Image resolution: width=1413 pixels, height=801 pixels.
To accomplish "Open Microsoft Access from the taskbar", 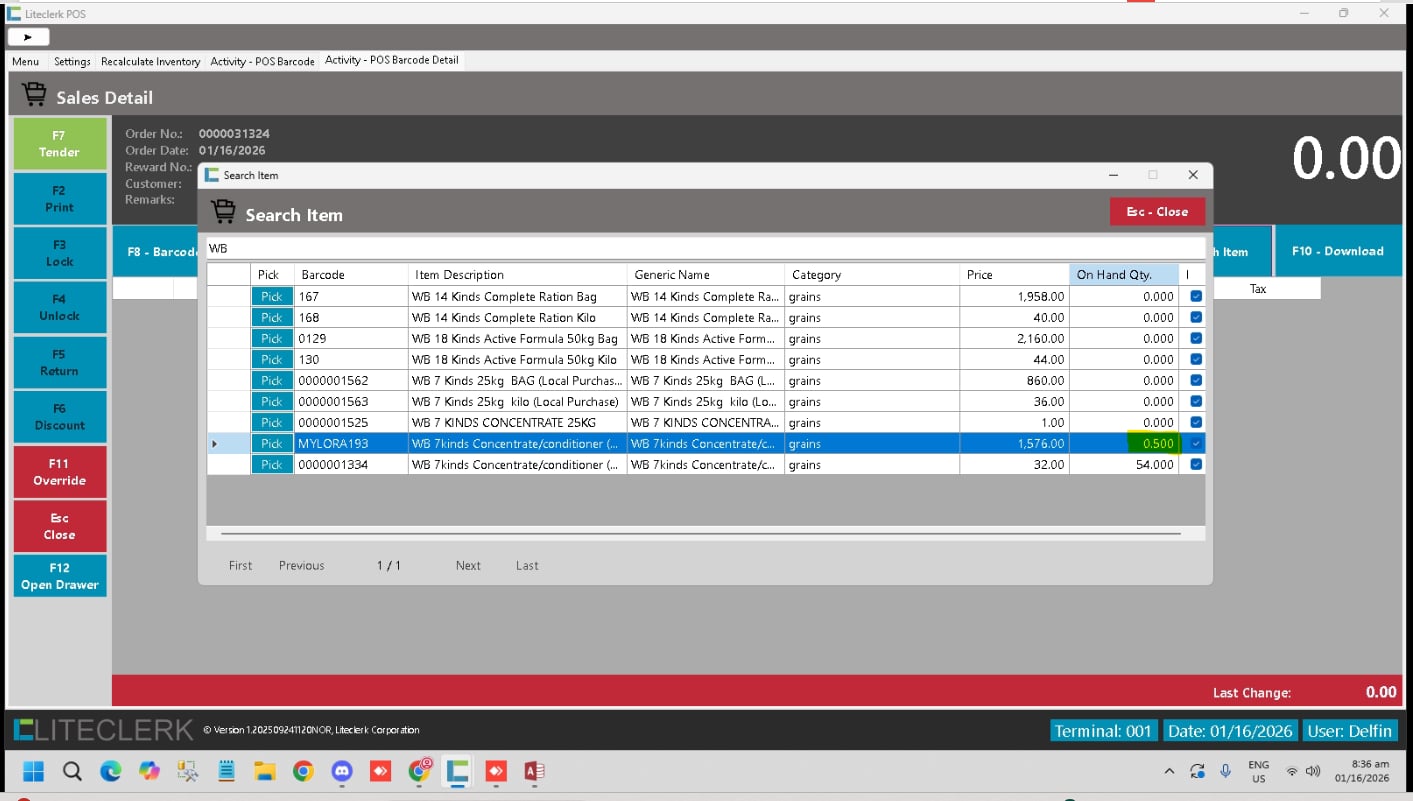I will click(534, 771).
